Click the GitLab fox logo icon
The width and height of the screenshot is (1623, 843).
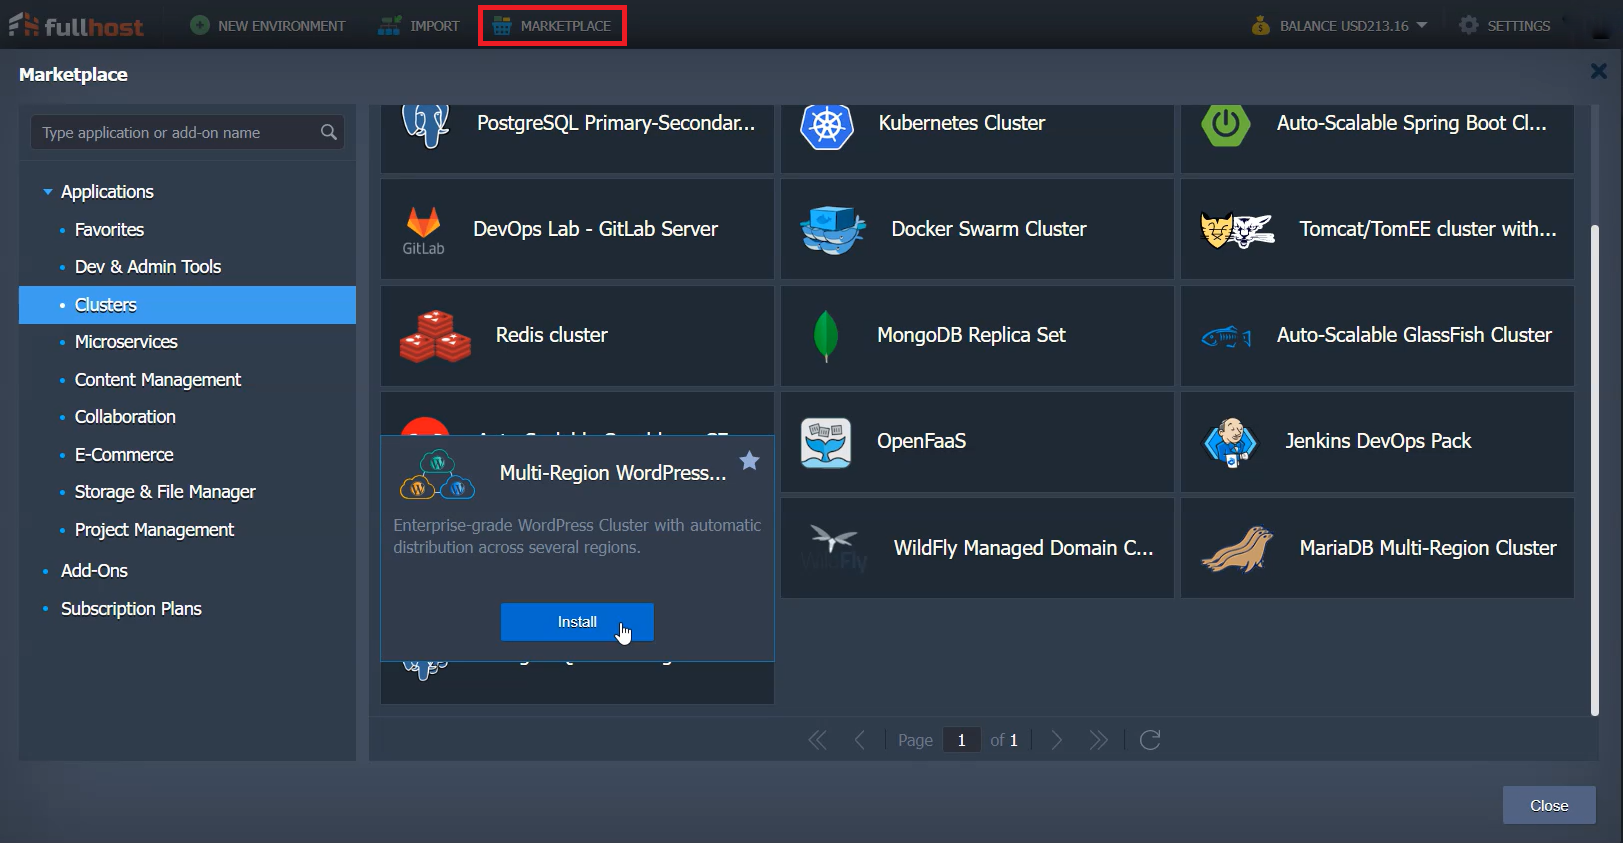point(423,223)
